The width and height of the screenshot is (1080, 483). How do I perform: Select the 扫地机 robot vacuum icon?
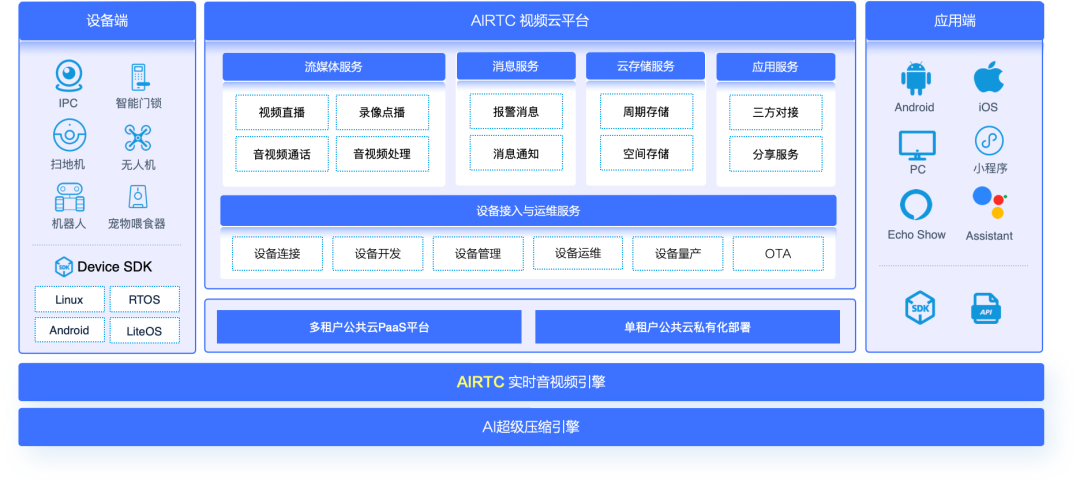click(70, 136)
